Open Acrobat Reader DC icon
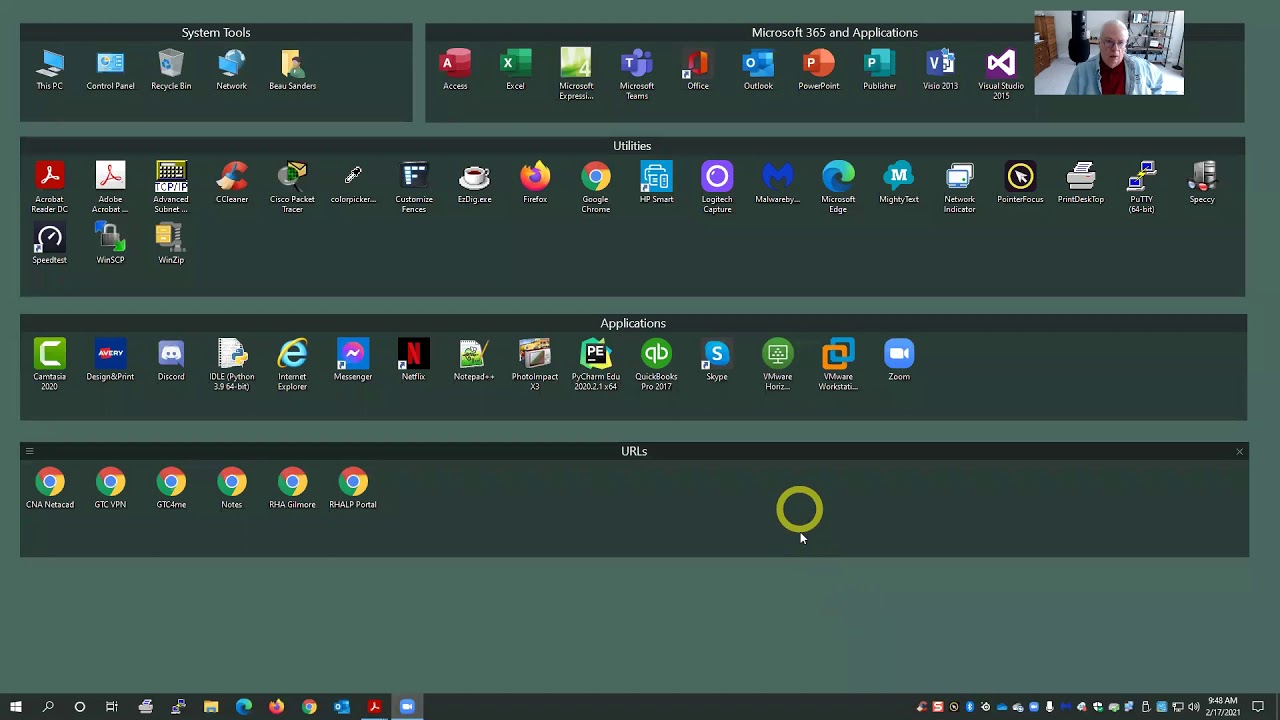This screenshot has width=1280, height=720. 49,187
